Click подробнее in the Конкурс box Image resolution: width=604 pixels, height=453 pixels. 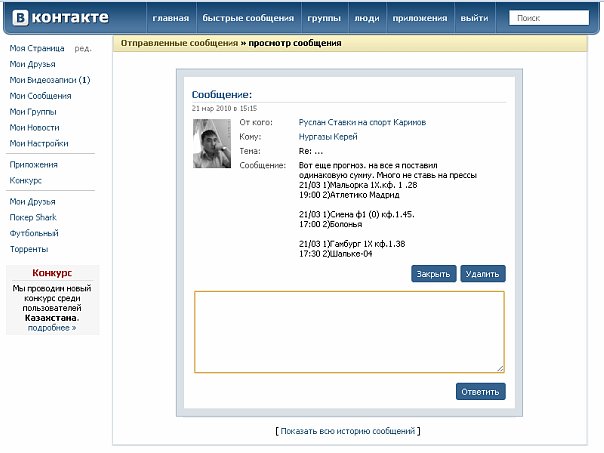[x=51, y=327]
